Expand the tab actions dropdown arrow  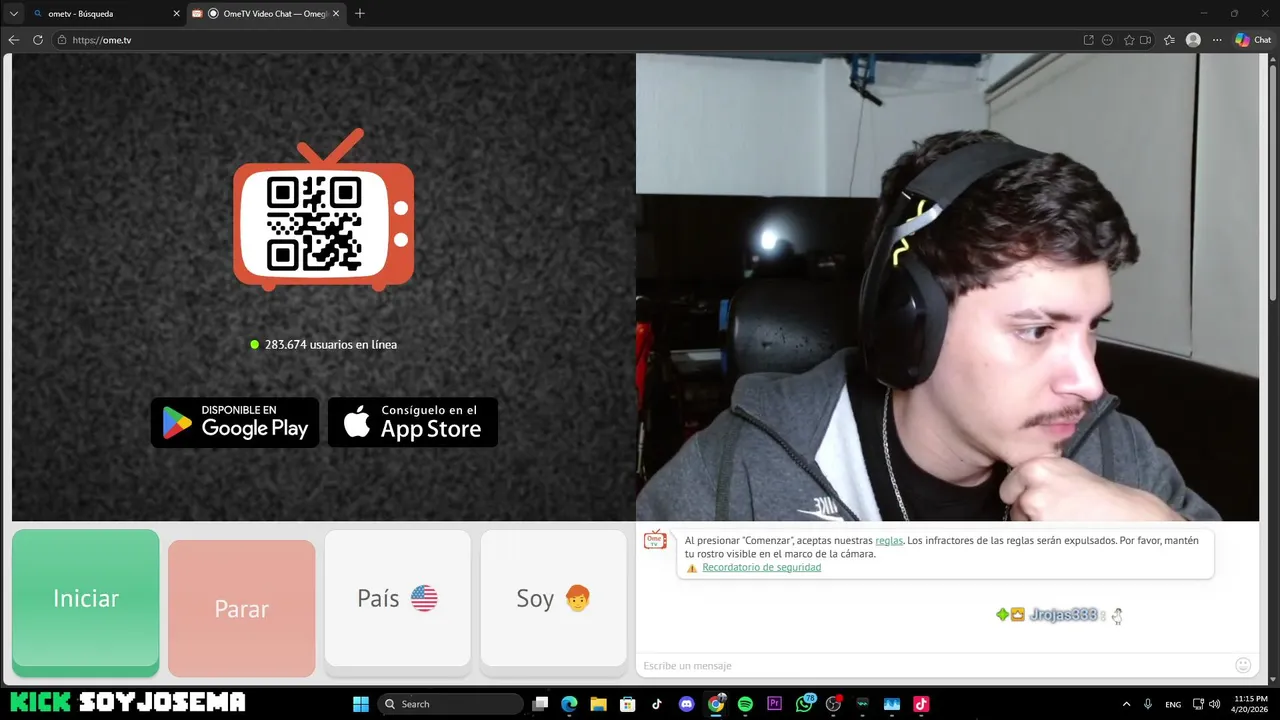pyautogui.click(x=13, y=14)
